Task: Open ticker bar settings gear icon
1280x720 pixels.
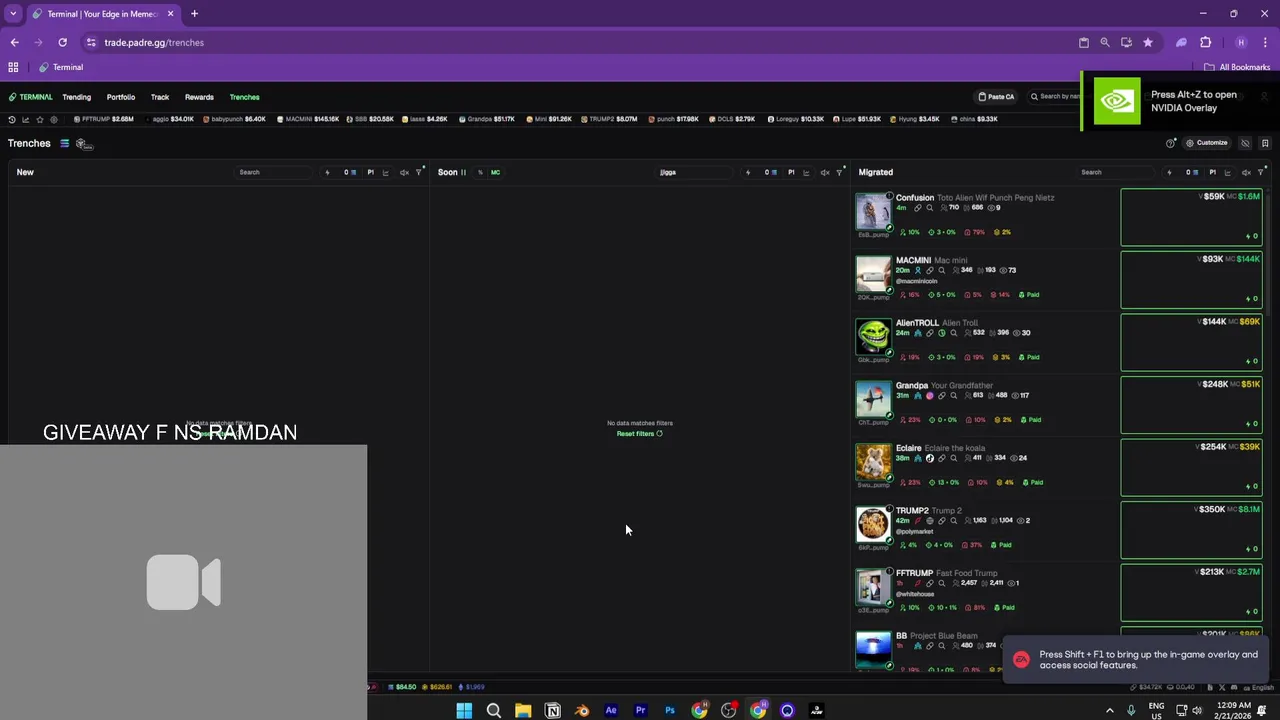Action: (54, 119)
